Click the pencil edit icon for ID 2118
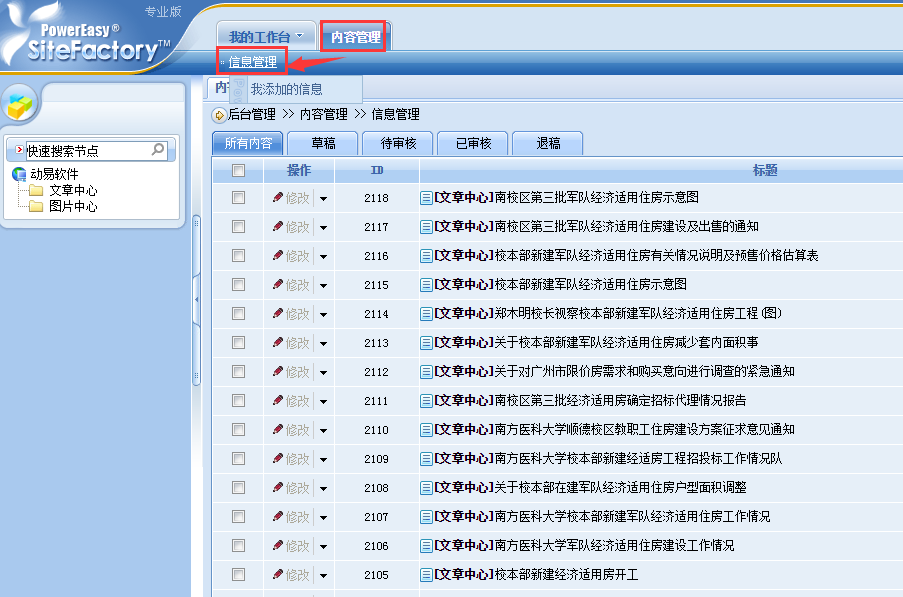This screenshot has height=597, width=903. (x=278, y=198)
